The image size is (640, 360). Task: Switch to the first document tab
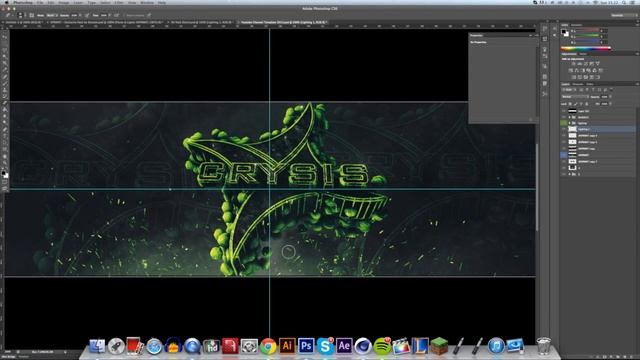coord(24,22)
